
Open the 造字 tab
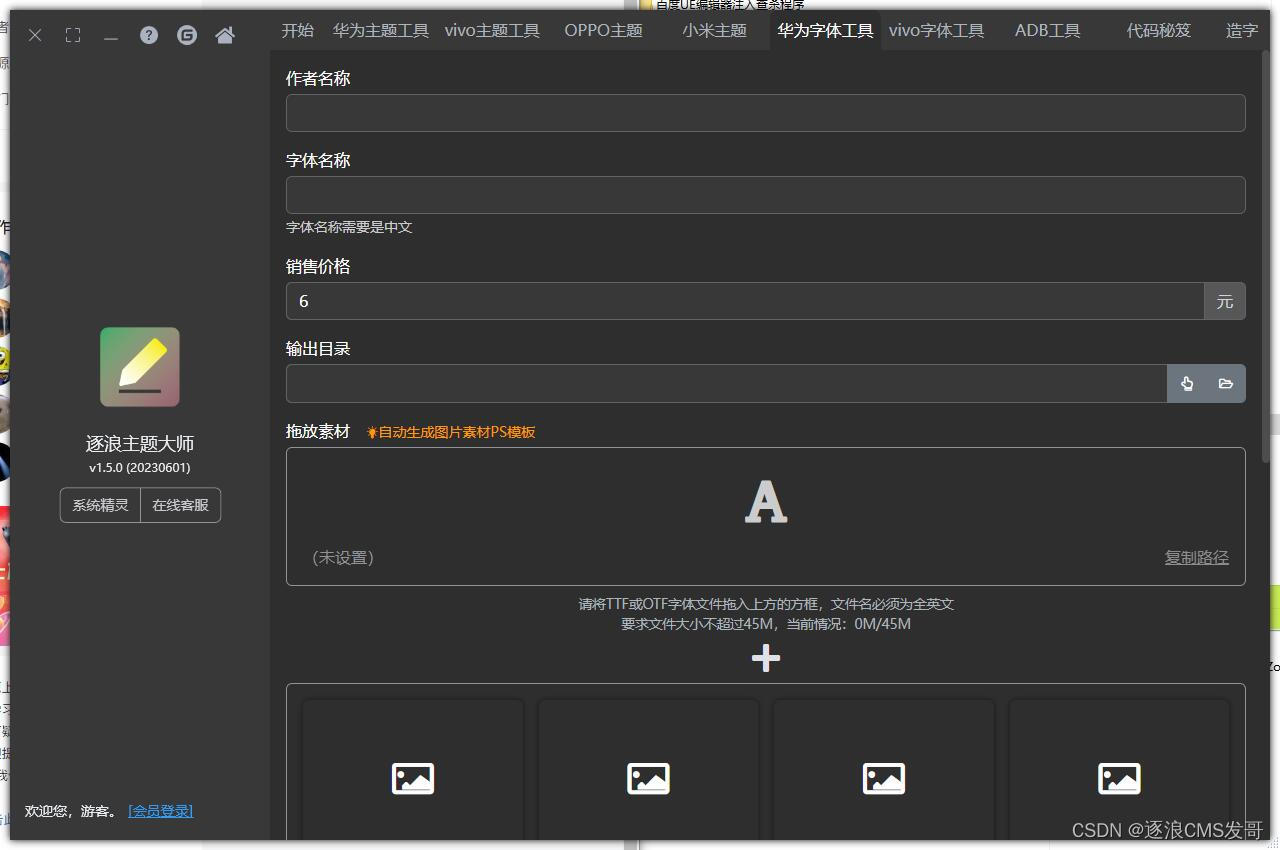pyautogui.click(x=1242, y=30)
